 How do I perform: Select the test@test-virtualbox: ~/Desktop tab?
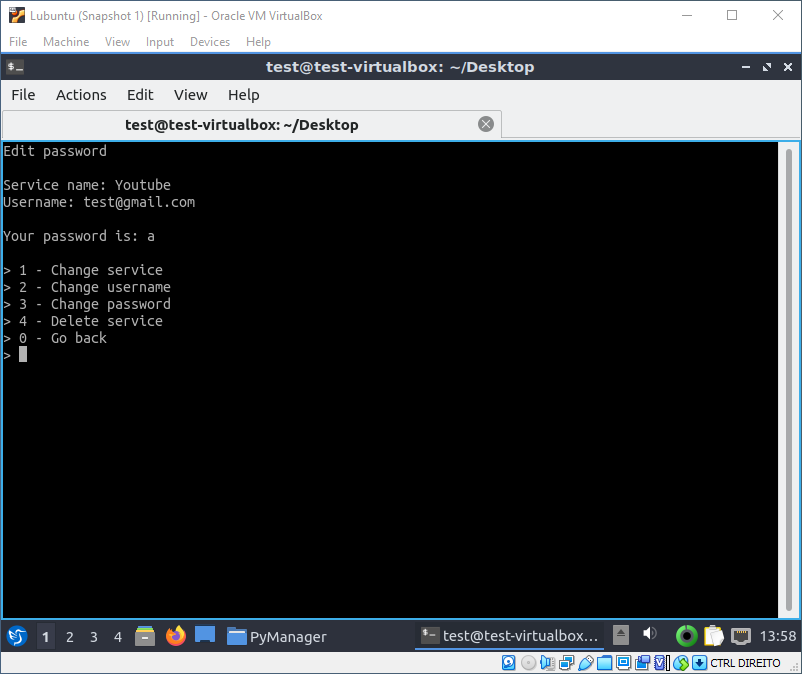(x=252, y=124)
